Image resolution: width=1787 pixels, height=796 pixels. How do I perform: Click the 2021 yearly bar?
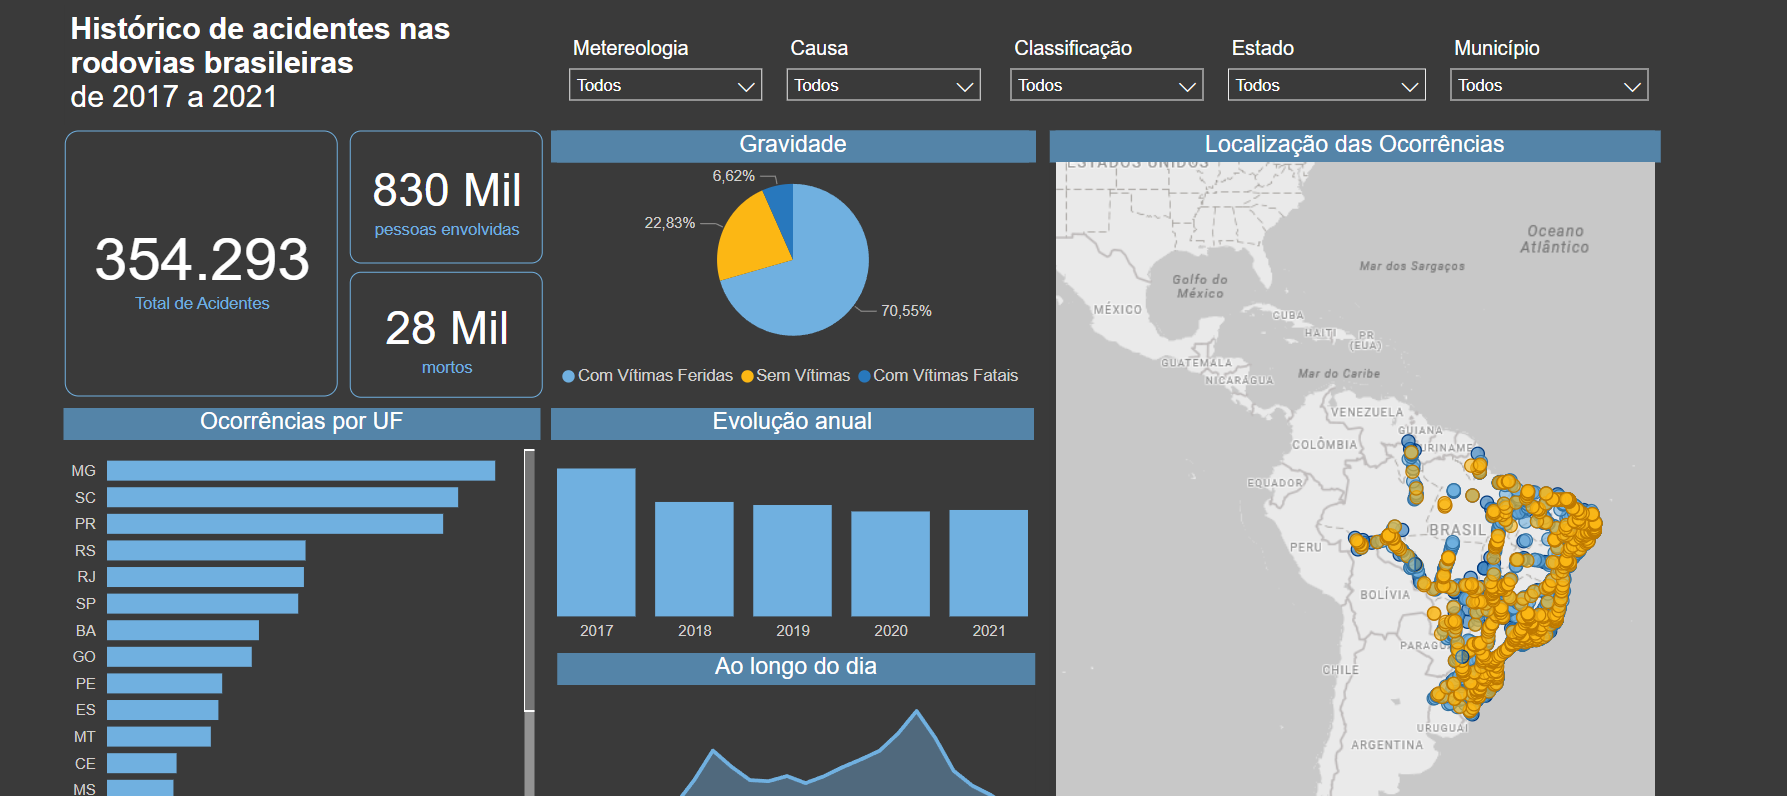coord(988,563)
